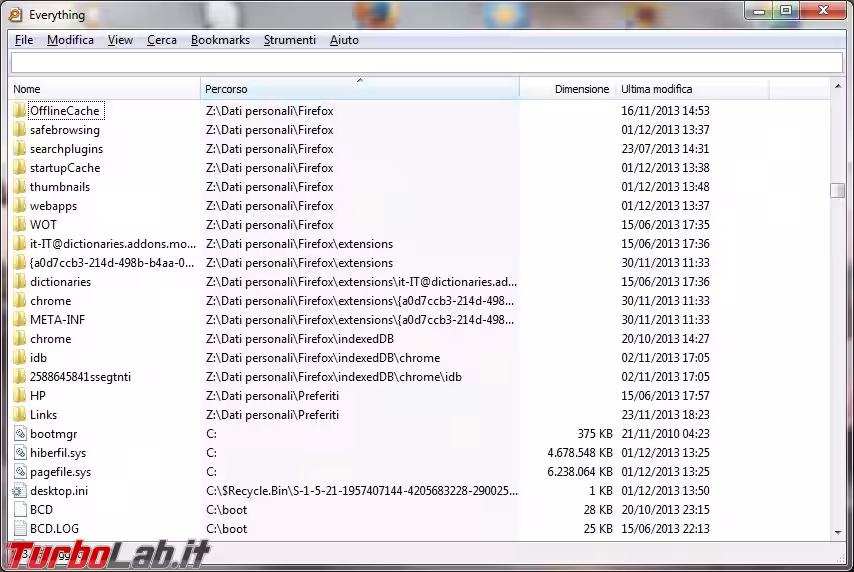
Task: Select the Links name text
Action: pyautogui.click(x=44, y=415)
